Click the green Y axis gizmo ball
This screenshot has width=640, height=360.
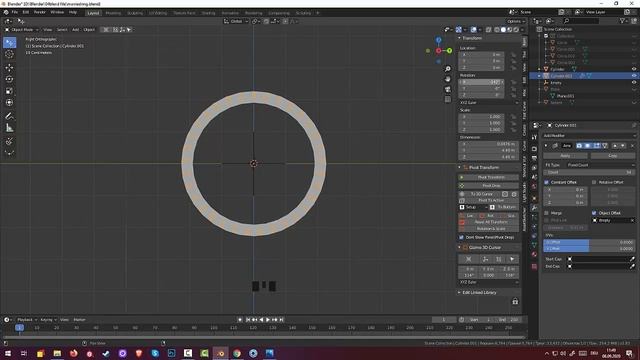[x=449, y=51]
